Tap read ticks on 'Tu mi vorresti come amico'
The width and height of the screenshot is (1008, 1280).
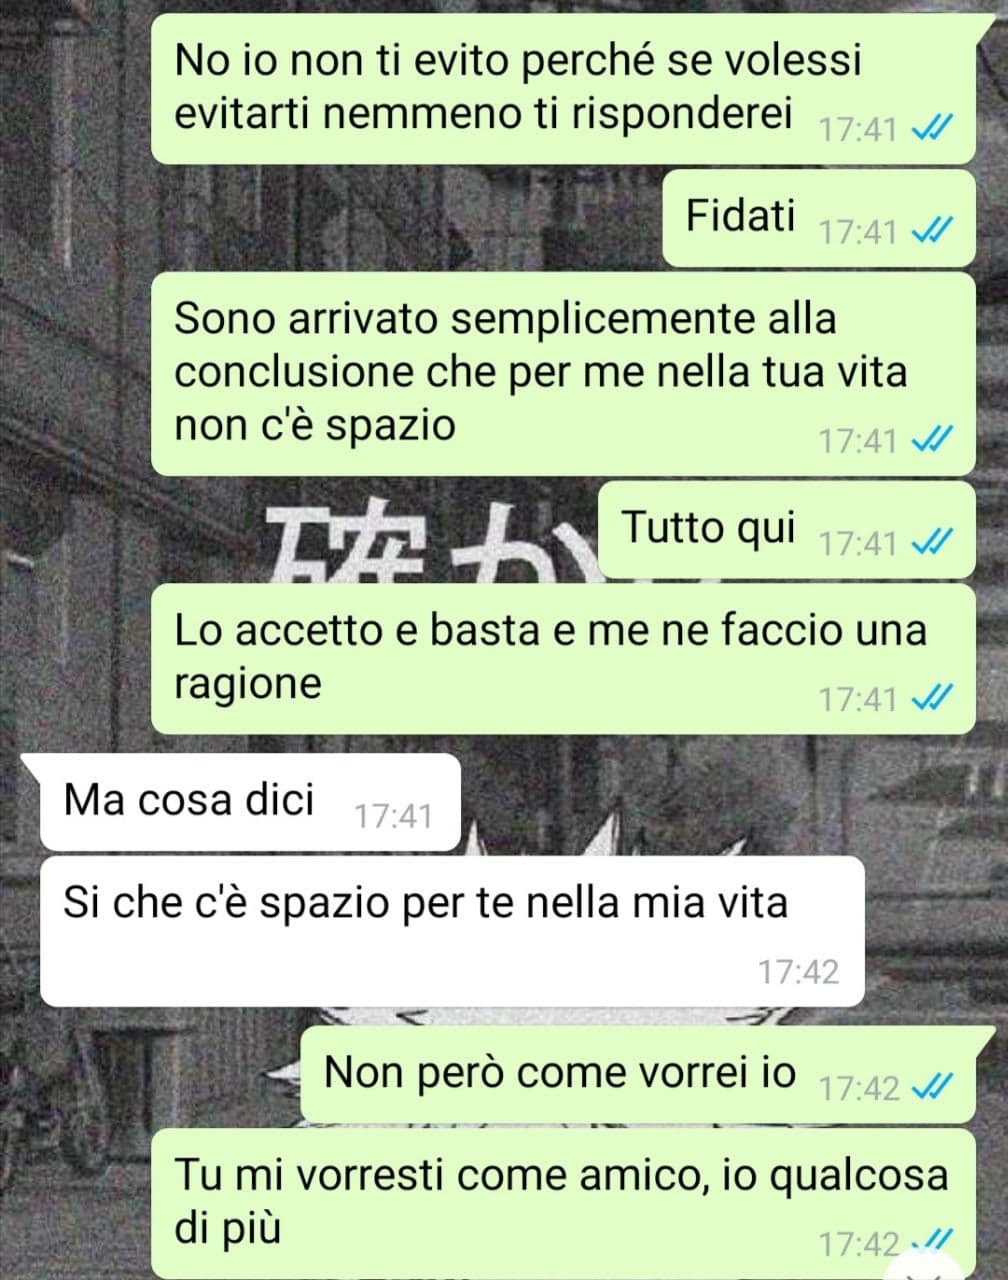point(932,1243)
